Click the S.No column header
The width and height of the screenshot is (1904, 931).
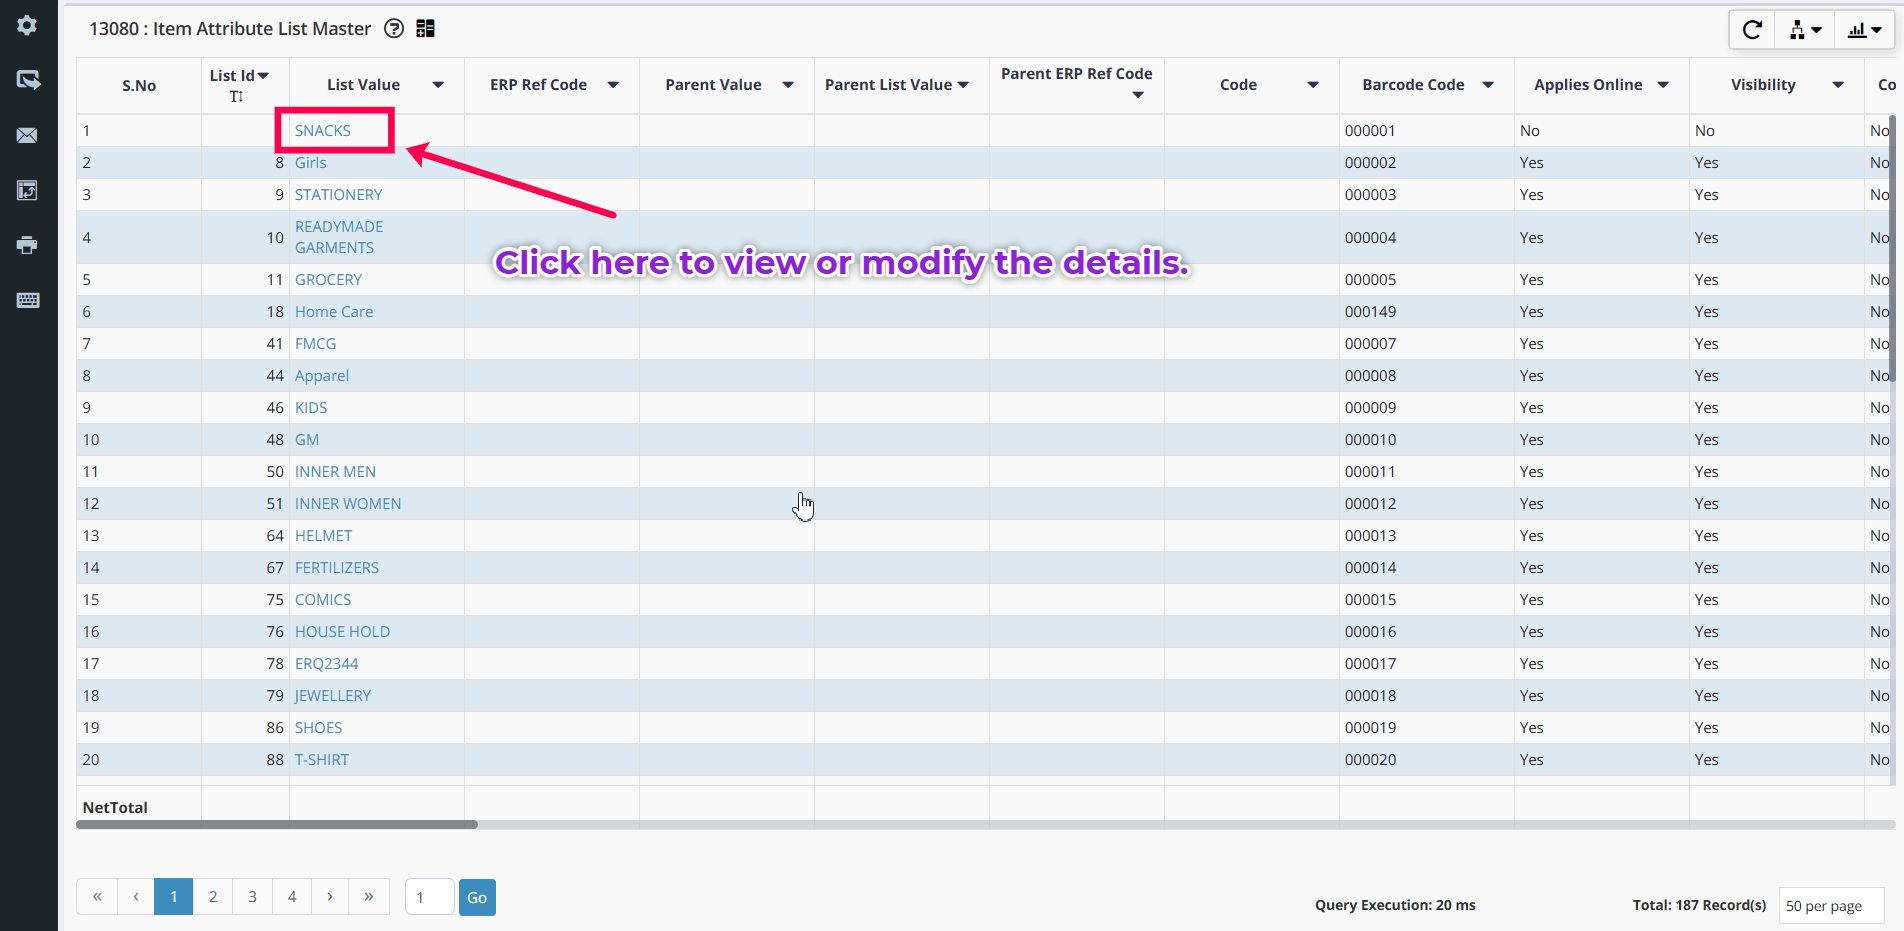(x=139, y=86)
